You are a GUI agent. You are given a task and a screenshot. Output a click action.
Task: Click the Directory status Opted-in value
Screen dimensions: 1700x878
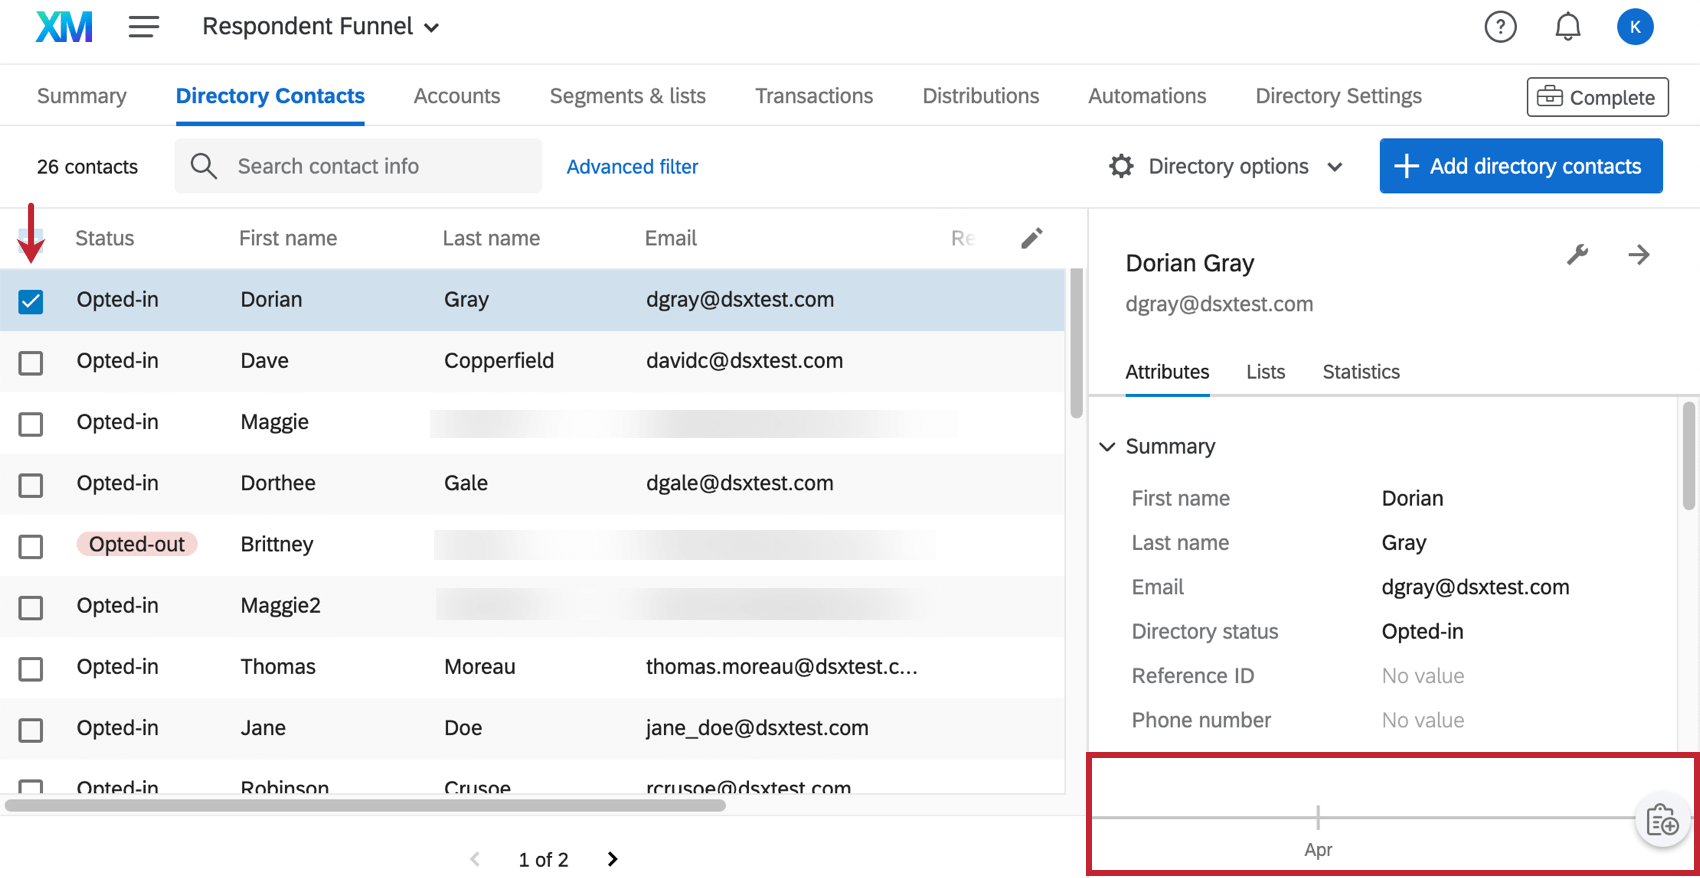[1423, 632]
